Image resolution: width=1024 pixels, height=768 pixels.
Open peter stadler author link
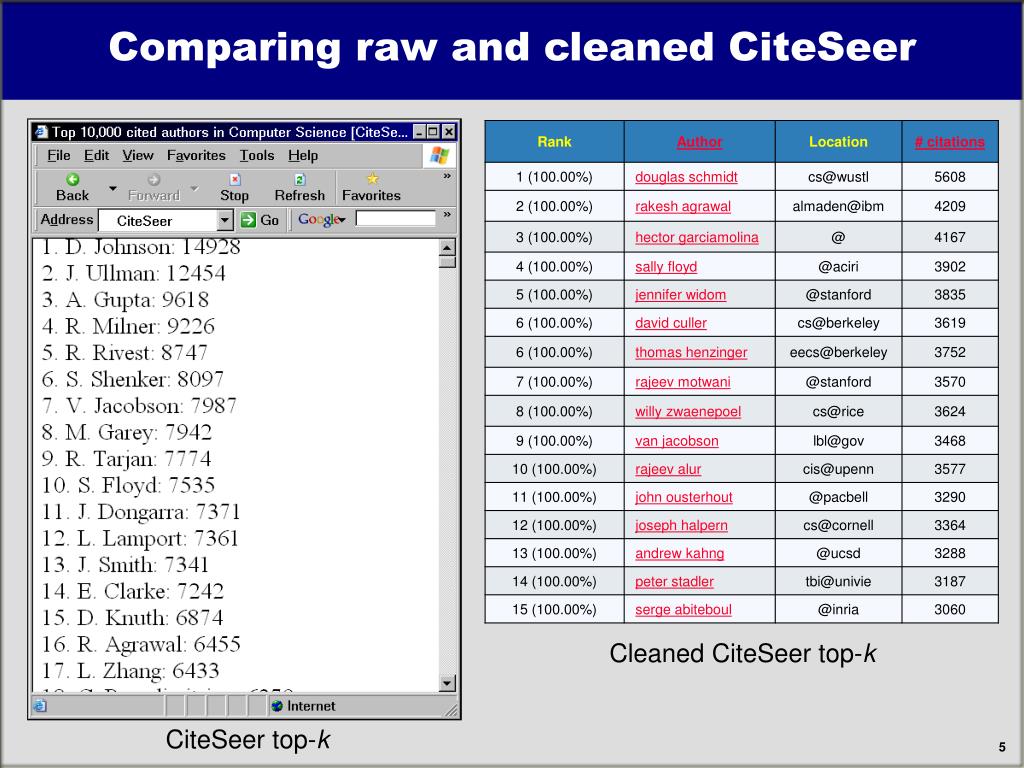tap(675, 581)
